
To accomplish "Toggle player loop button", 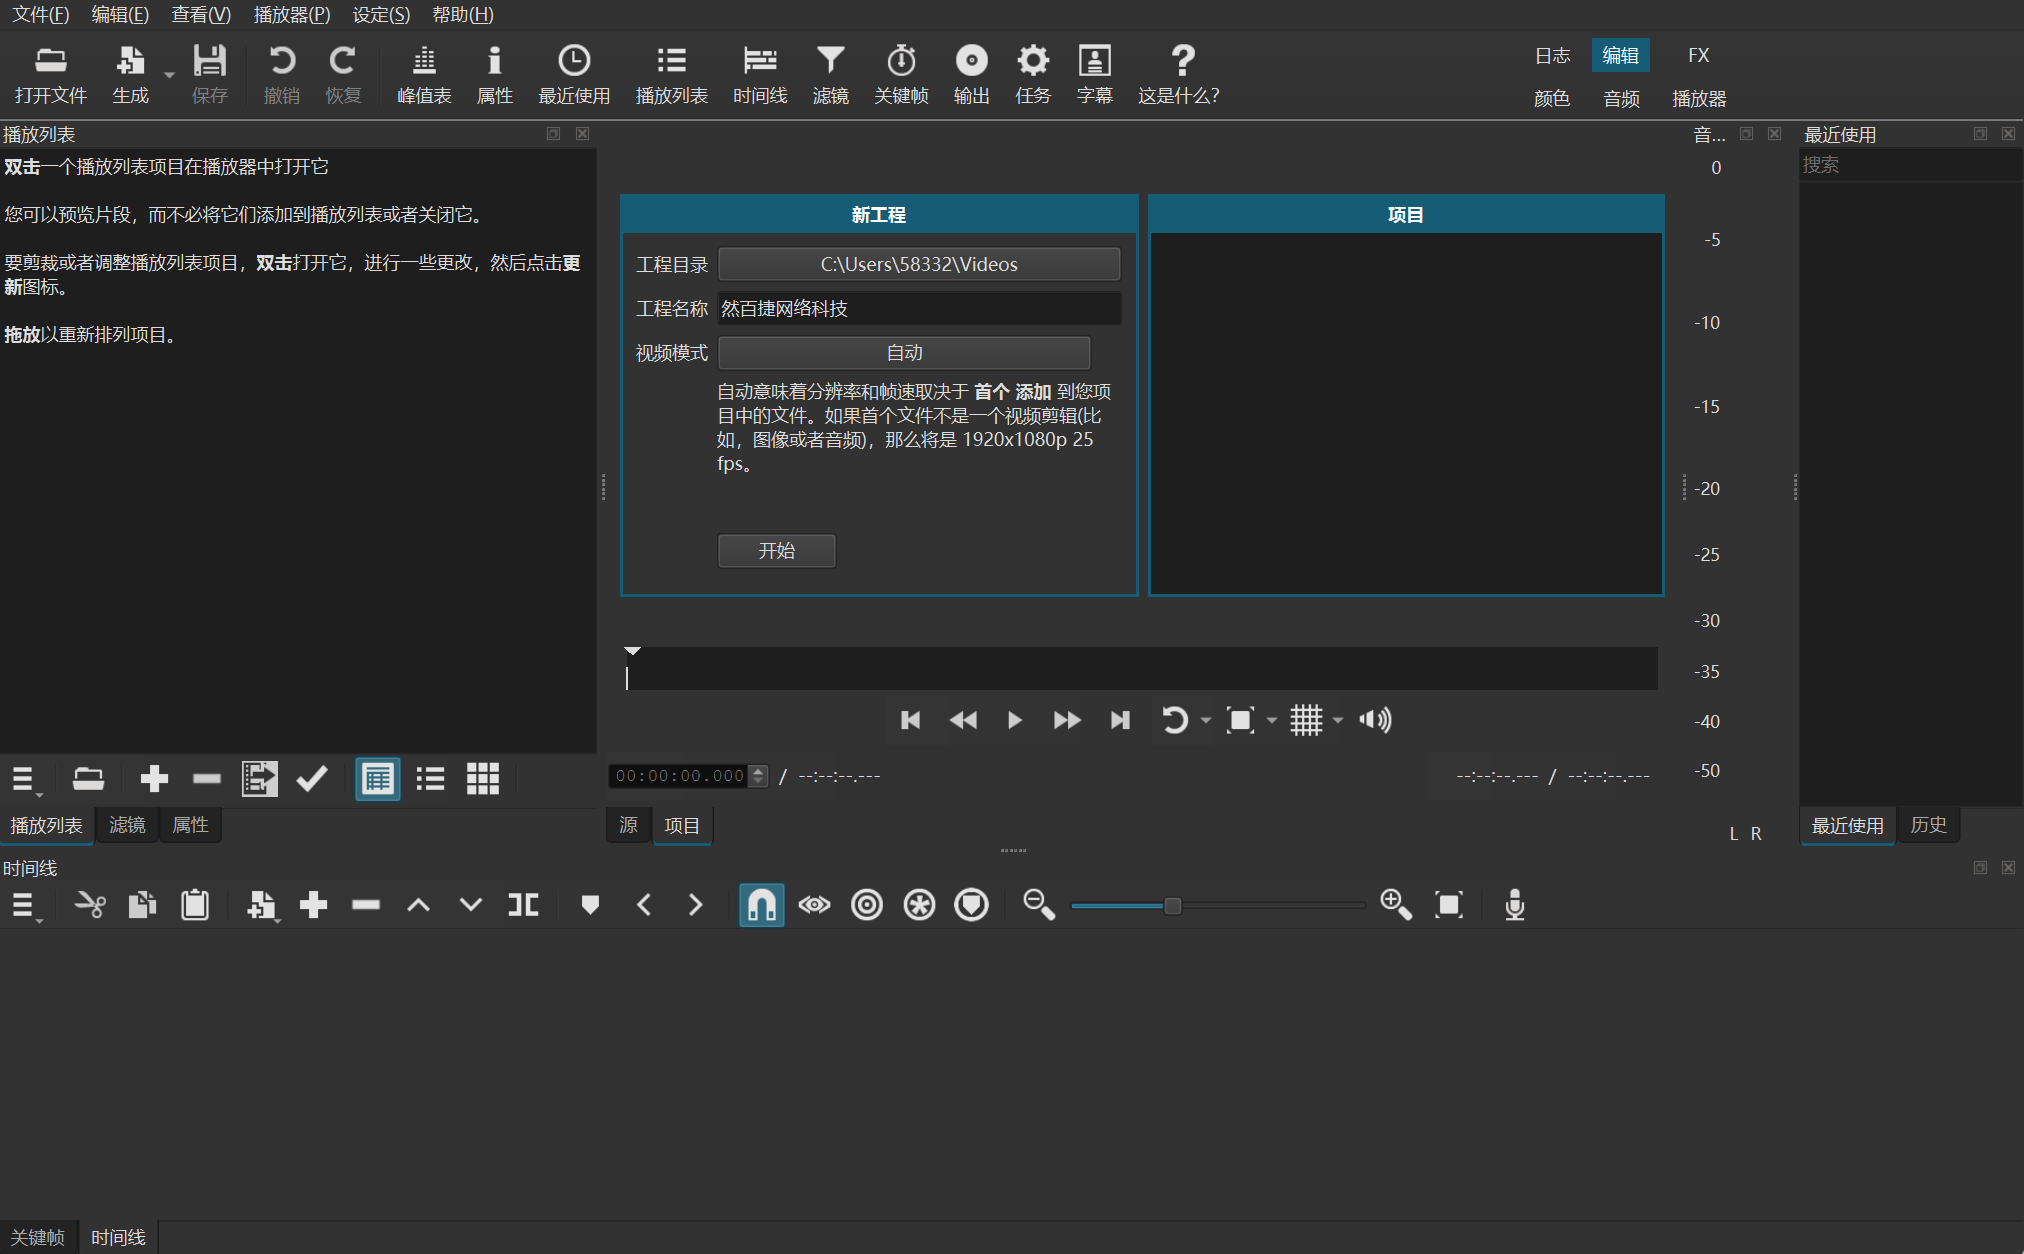I will point(1175,720).
